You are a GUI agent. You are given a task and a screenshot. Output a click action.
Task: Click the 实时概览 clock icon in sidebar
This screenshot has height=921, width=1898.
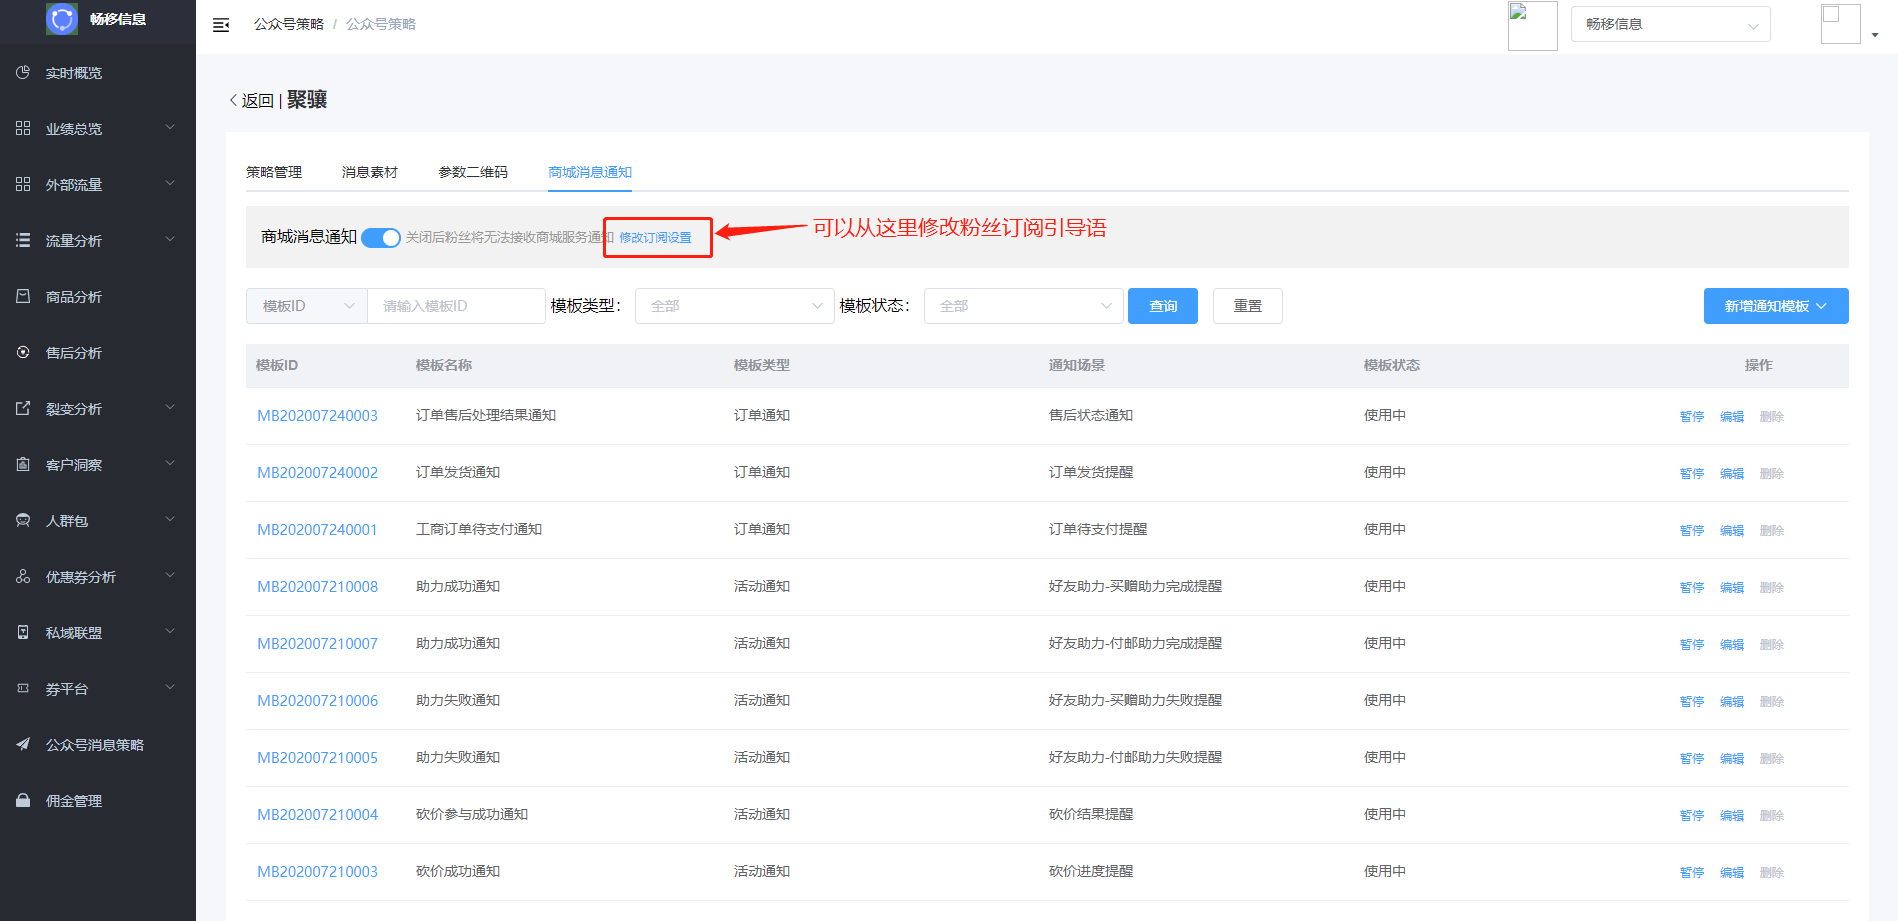(x=23, y=73)
